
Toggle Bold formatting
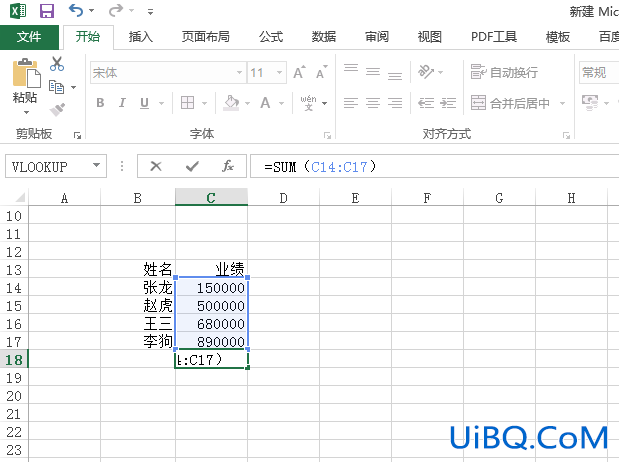100,103
